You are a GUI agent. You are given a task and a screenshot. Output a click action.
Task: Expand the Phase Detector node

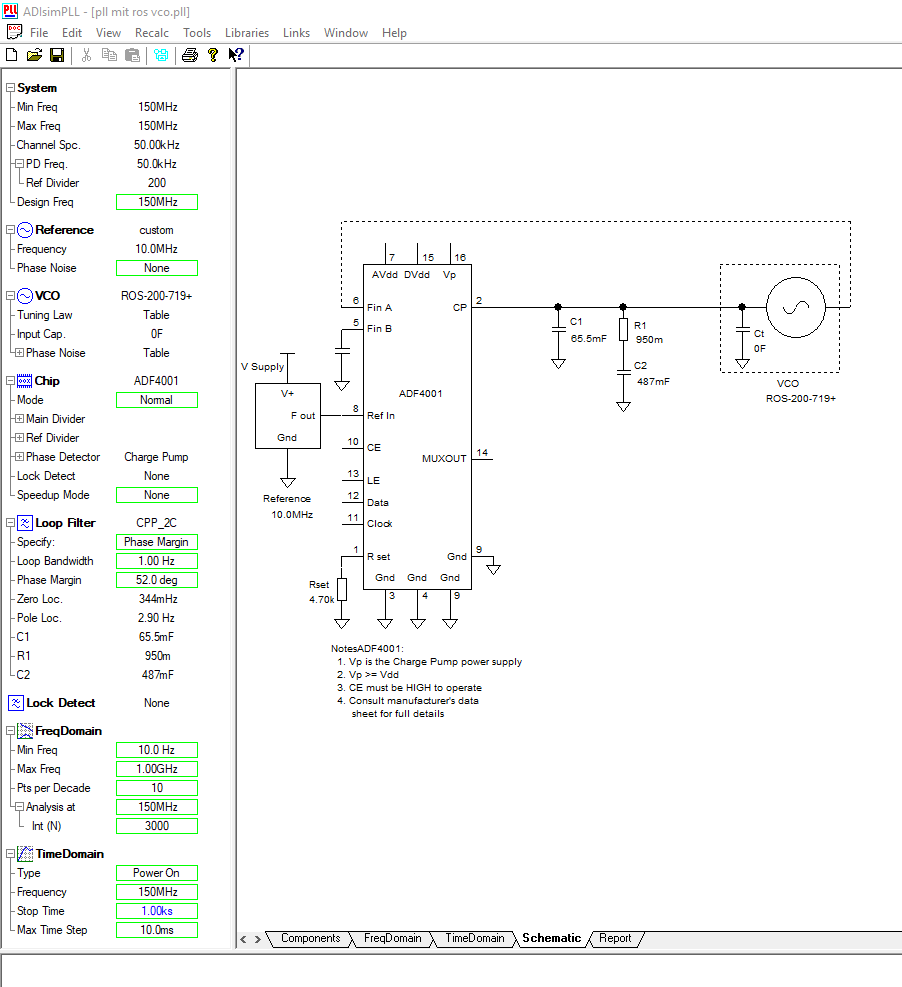(20, 456)
